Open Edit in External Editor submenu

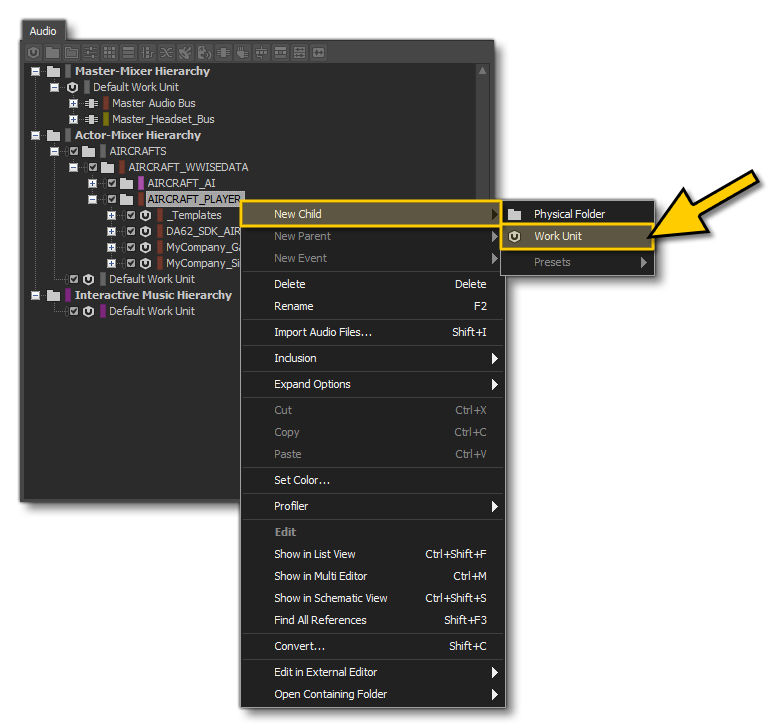pyautogui.click(x=373, y=672)
